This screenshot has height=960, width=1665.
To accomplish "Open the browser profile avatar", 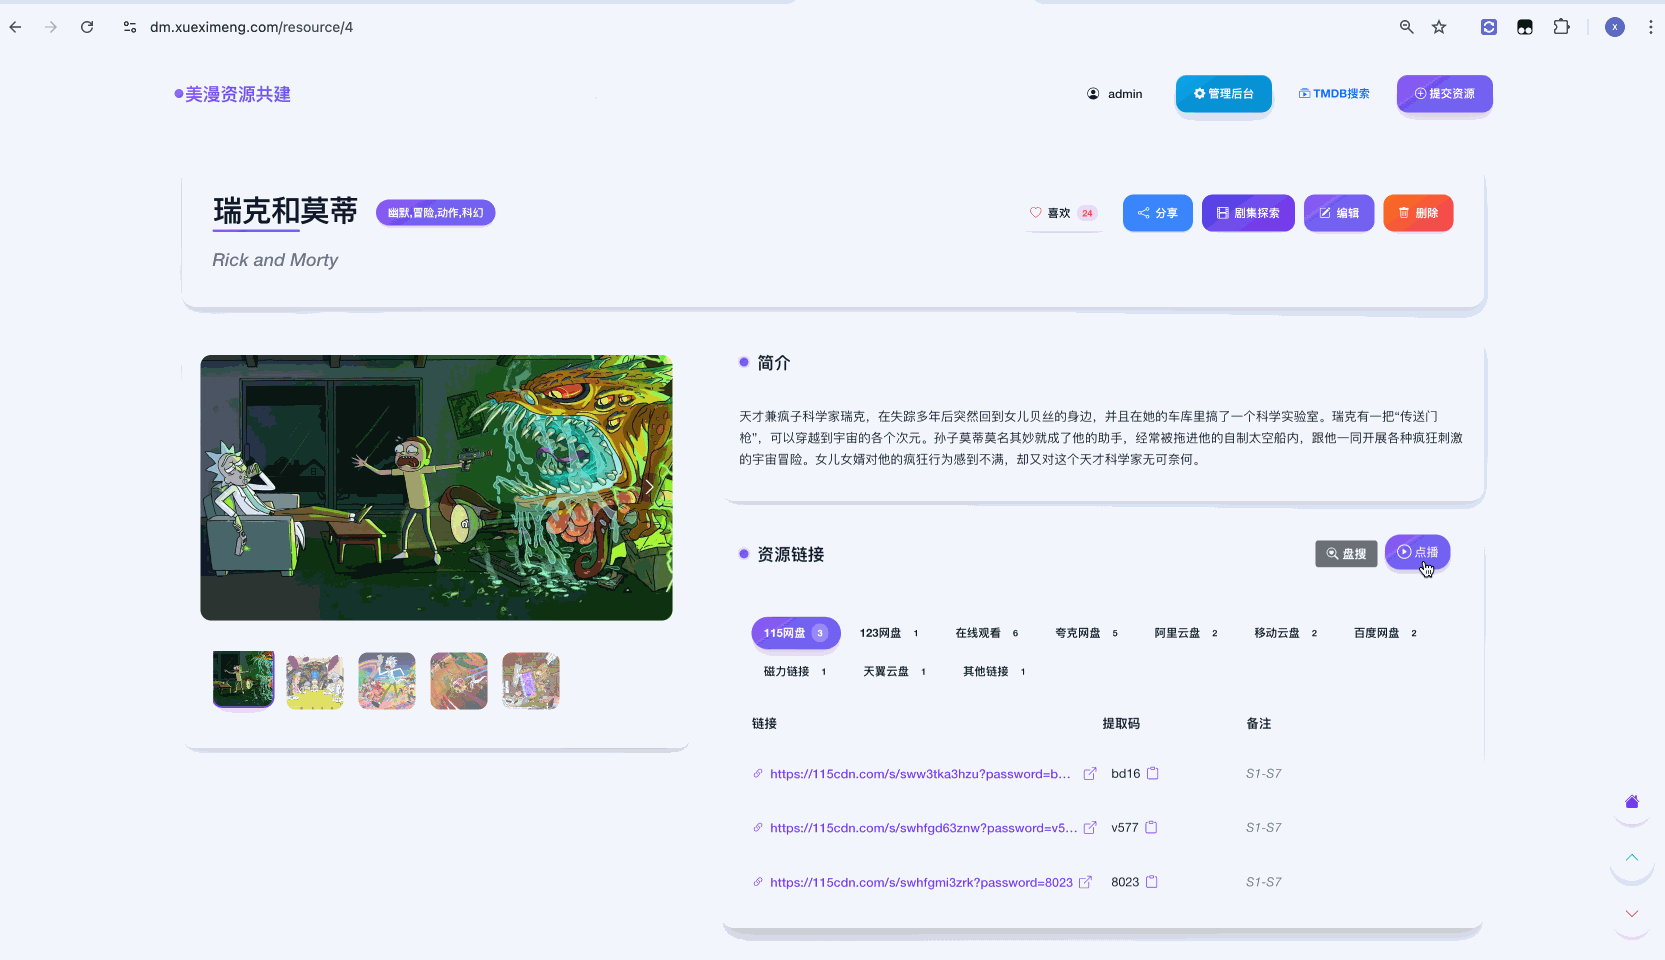I will (x=1614, y=27).
